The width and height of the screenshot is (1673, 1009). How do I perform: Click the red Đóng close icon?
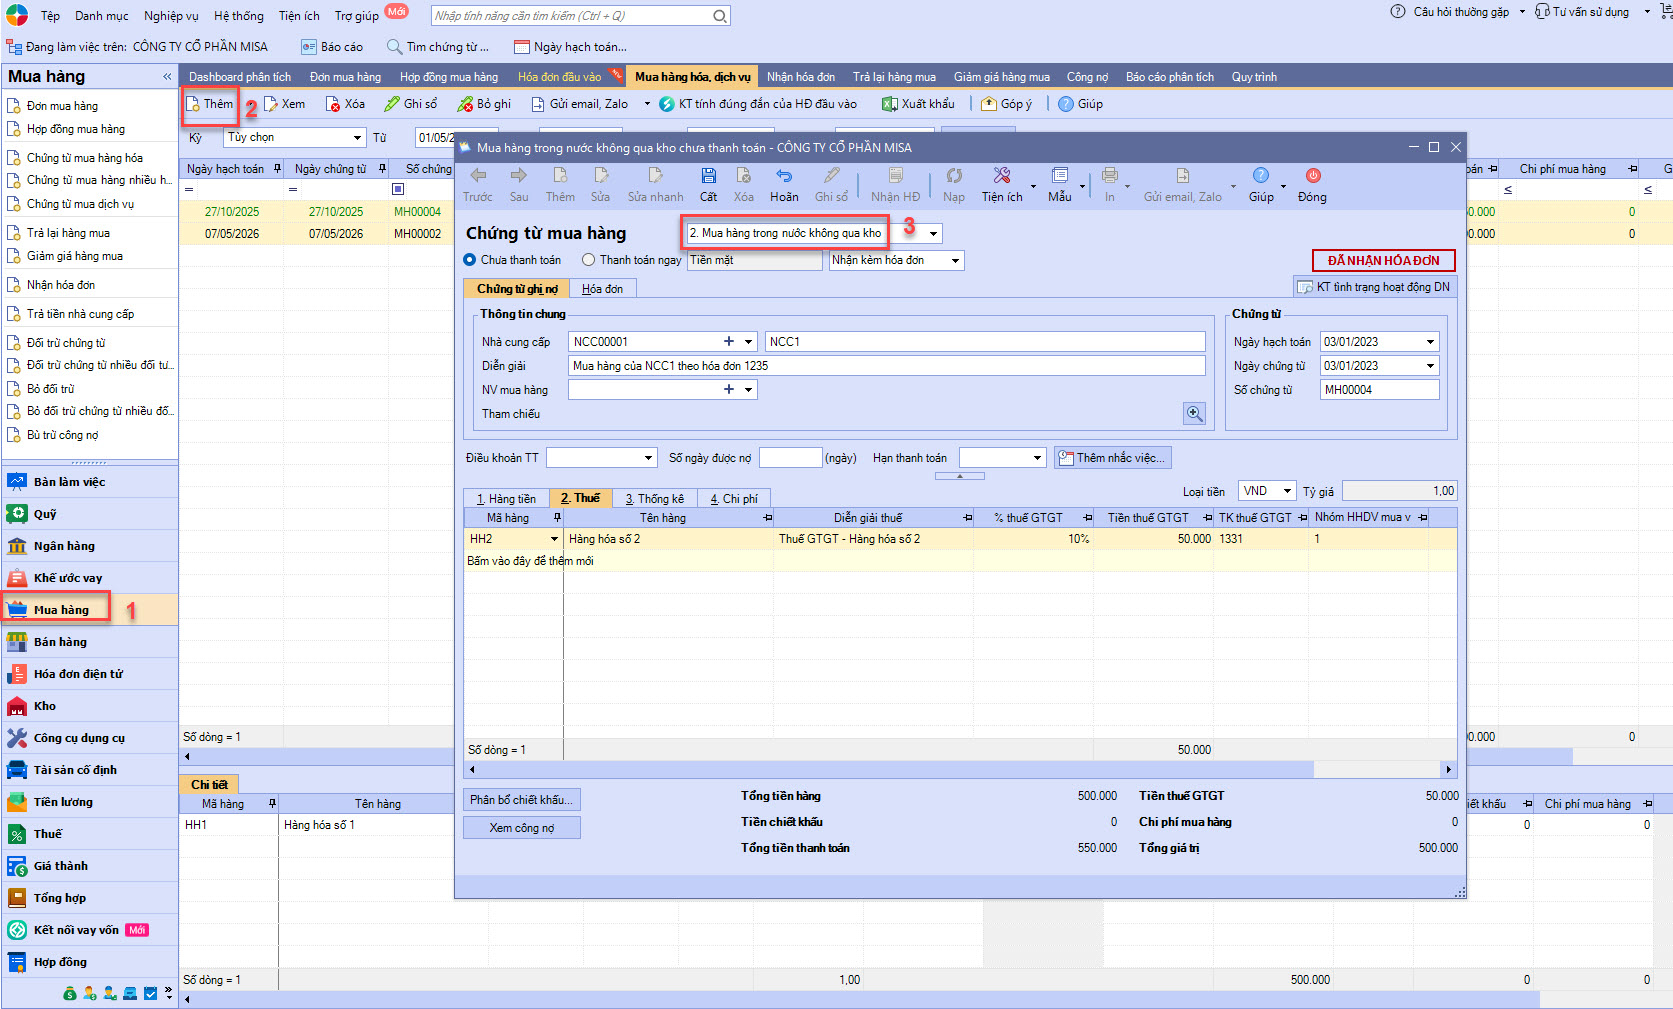[1312, 177]
